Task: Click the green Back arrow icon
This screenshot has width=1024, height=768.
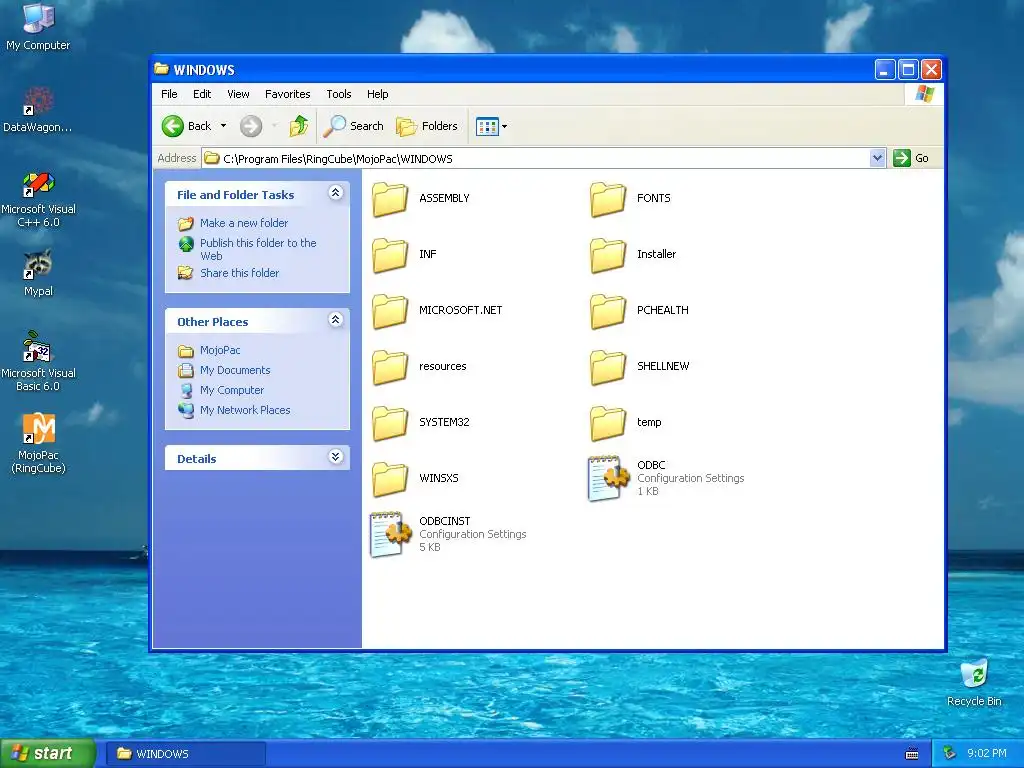Action: click(173, 126)
